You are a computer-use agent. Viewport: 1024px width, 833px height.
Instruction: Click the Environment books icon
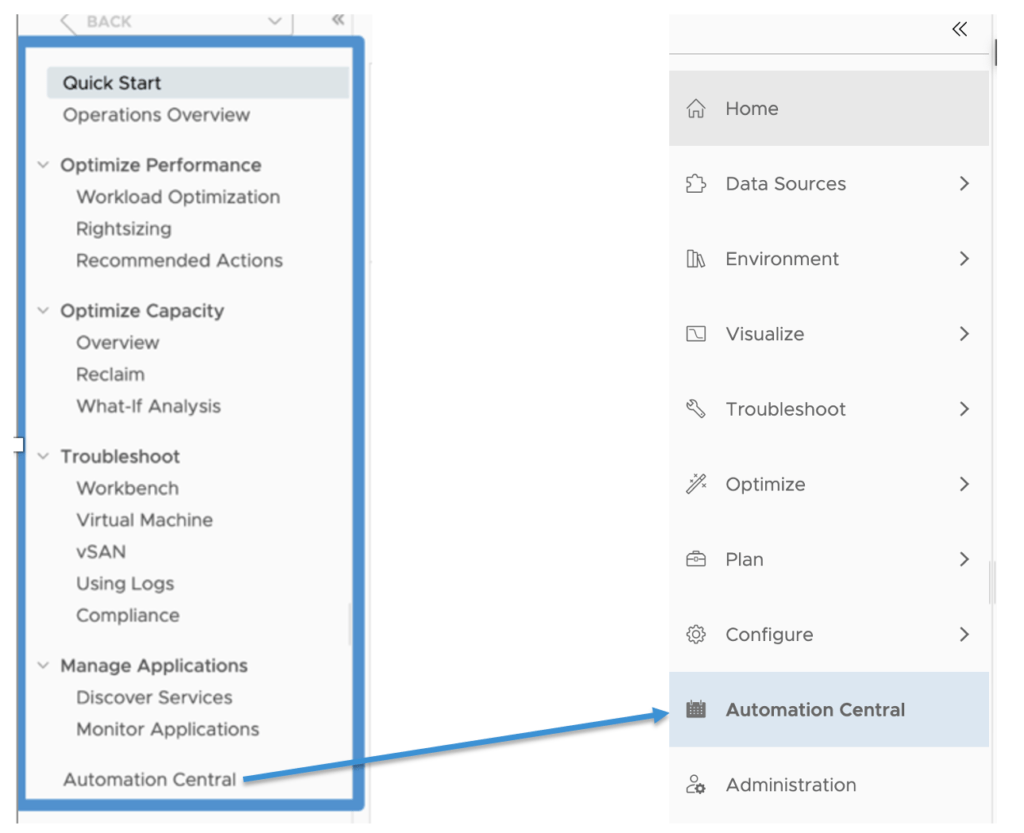(x=696, y=259)
